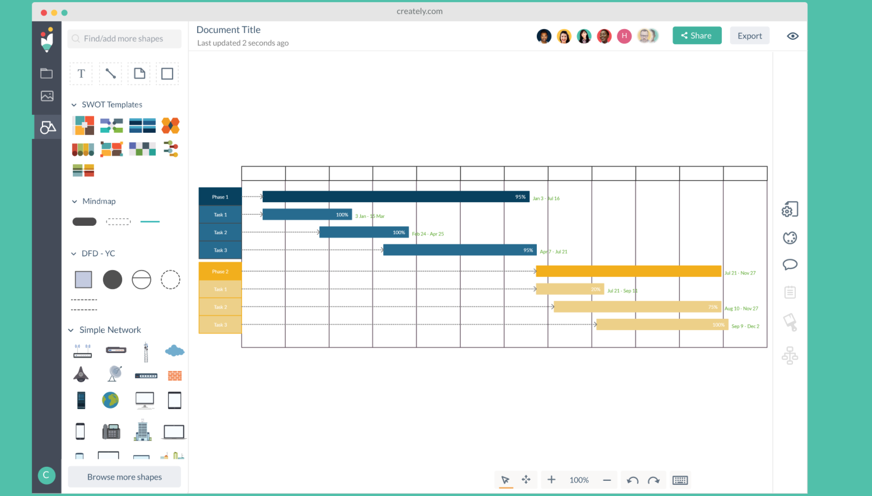872x496 pixels.
Task: Collapse the Mindmap section
Action: pyautogui.click(x=75, y=201)
